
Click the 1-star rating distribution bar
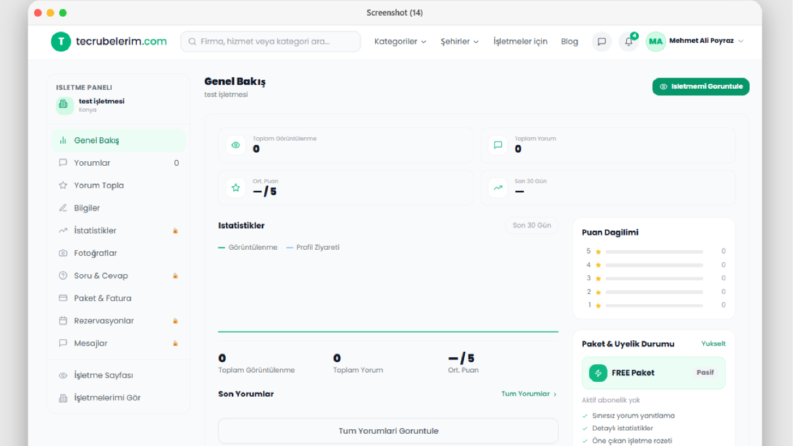coord(654,305)
